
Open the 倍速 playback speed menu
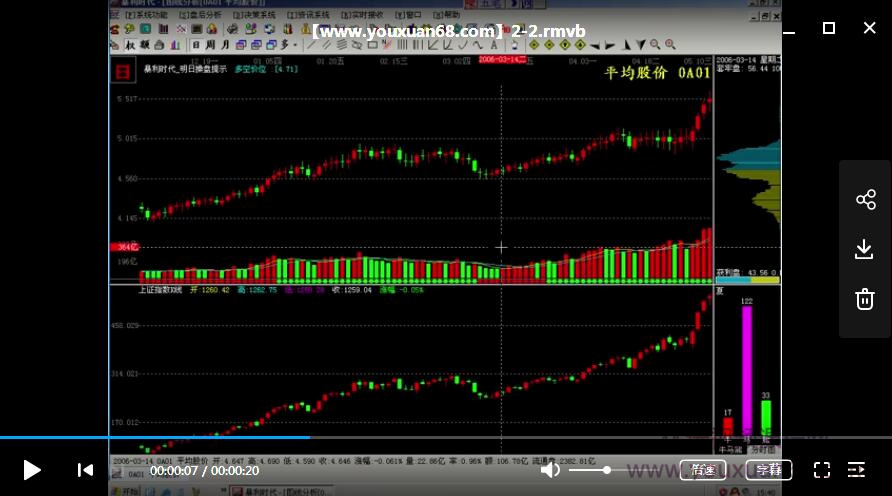(x=703, y=470)
